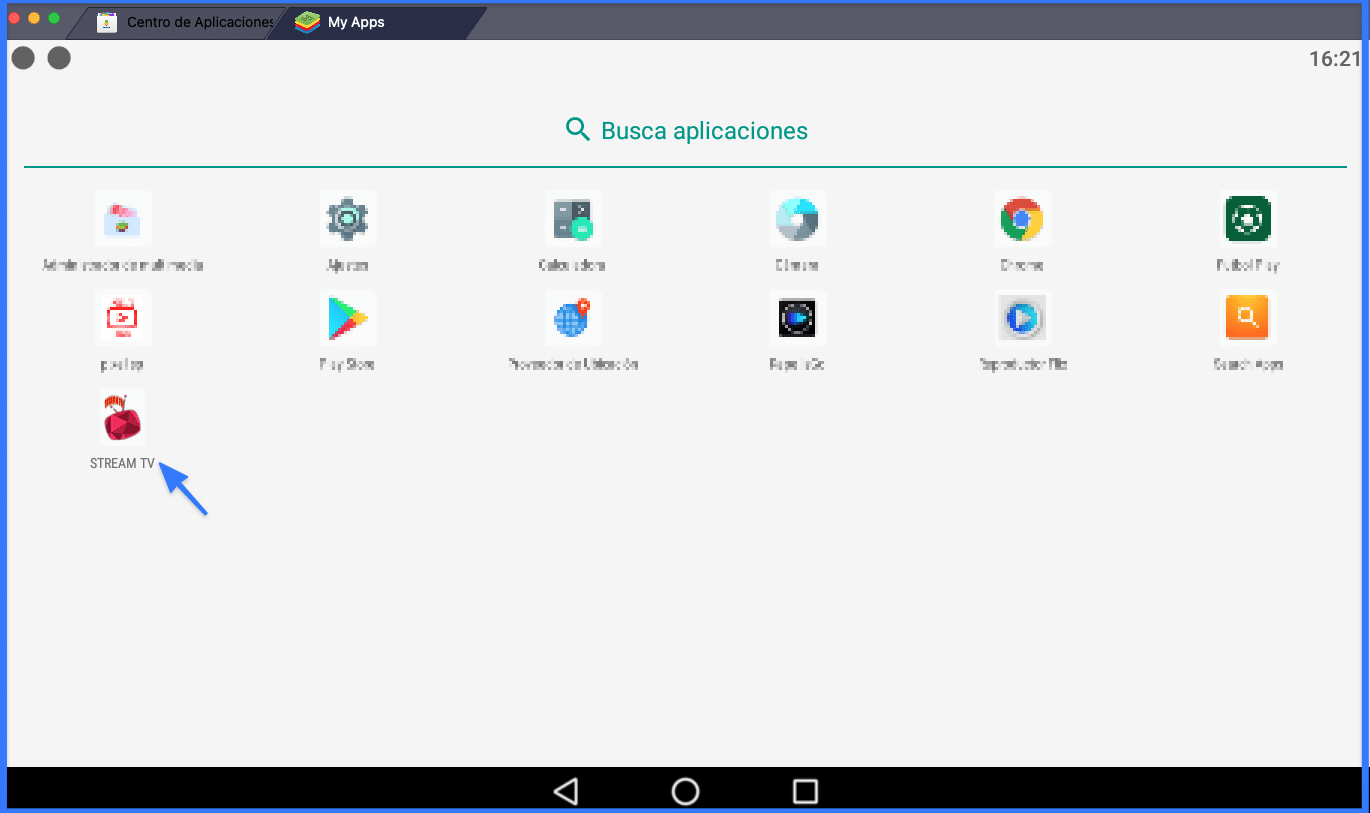Select the My Apps tab
The height and width of the screenshot is (813, 1370).
375,22
